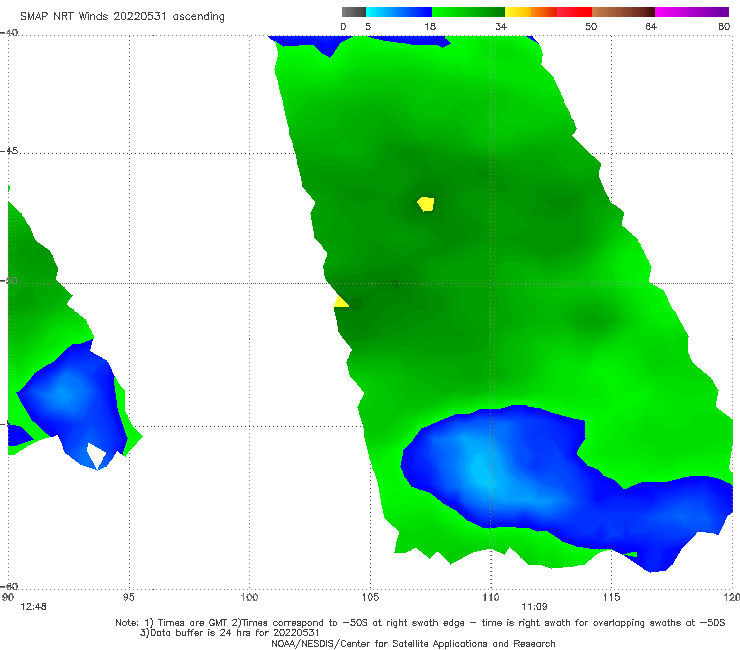Click the latitude label '-45'
This screenshot has height=650, width=740.
coord(9,151)
